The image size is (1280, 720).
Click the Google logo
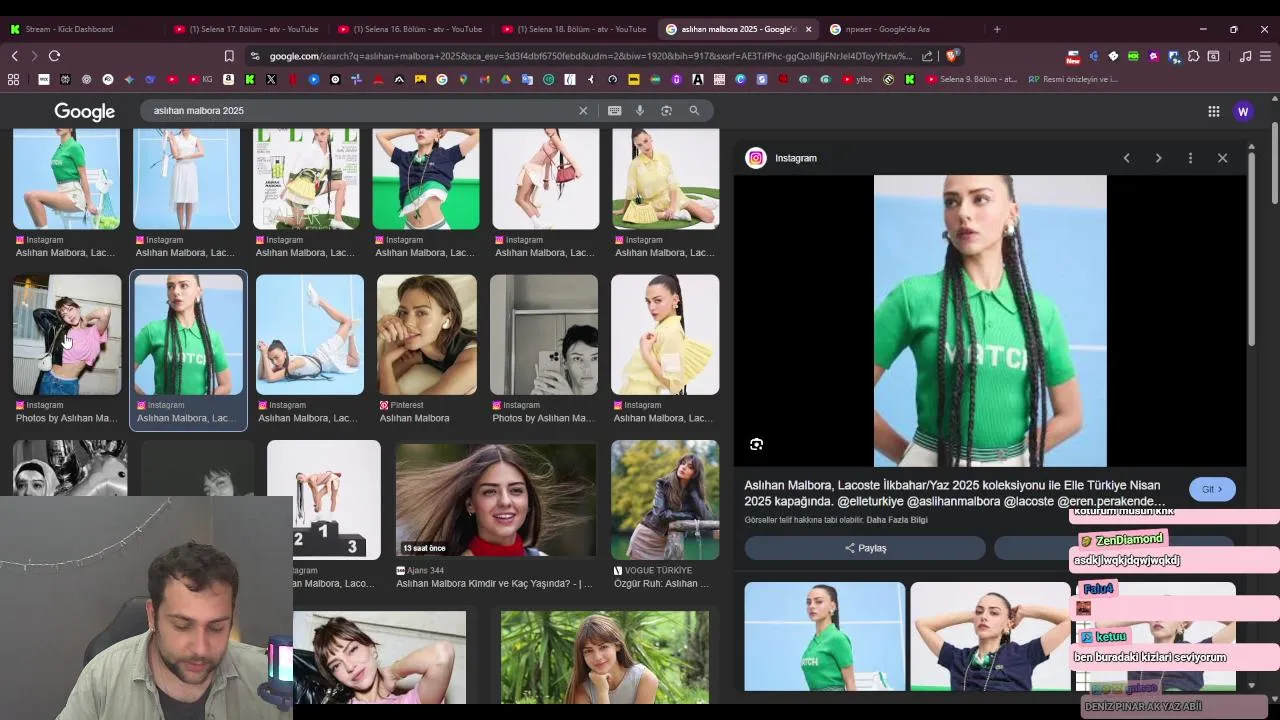pyautogui.click(x=84, y=112)
